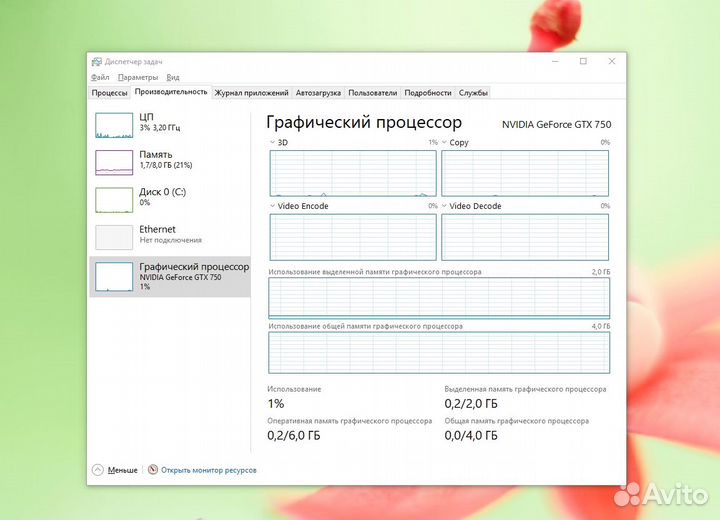Select the Диск 0 (C:) item
The height and width of the screenshot is (520, 720).
[x=170, y=199]
